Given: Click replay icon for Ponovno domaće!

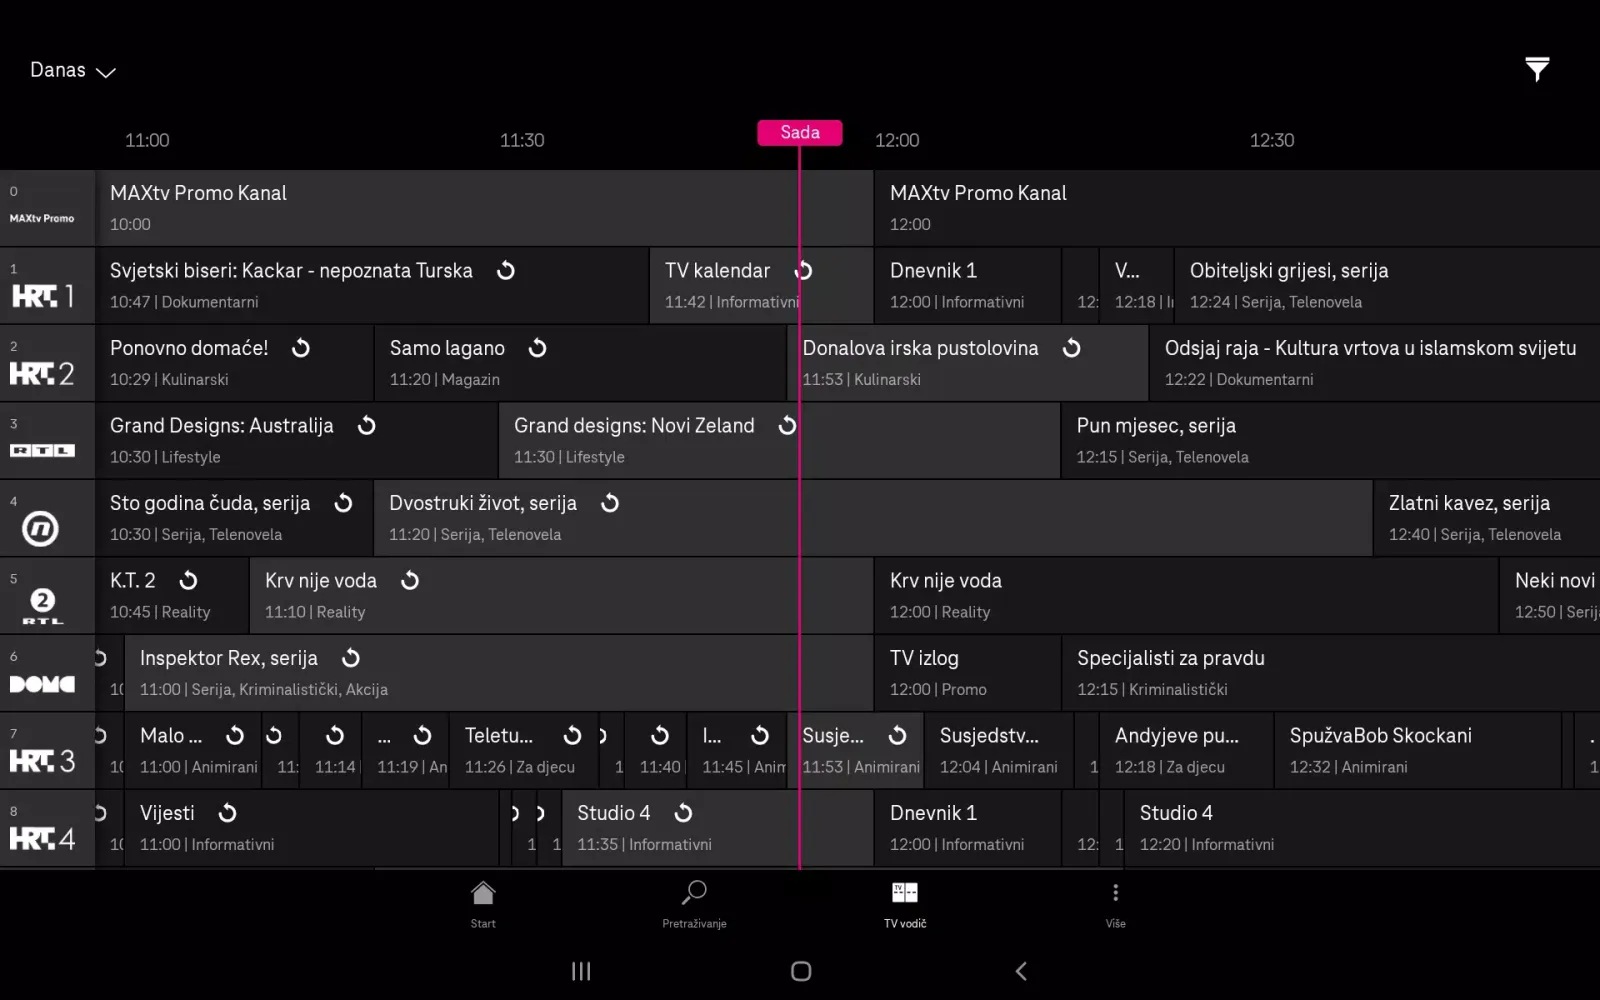Looking at the screenshot, I should (301, 348).
